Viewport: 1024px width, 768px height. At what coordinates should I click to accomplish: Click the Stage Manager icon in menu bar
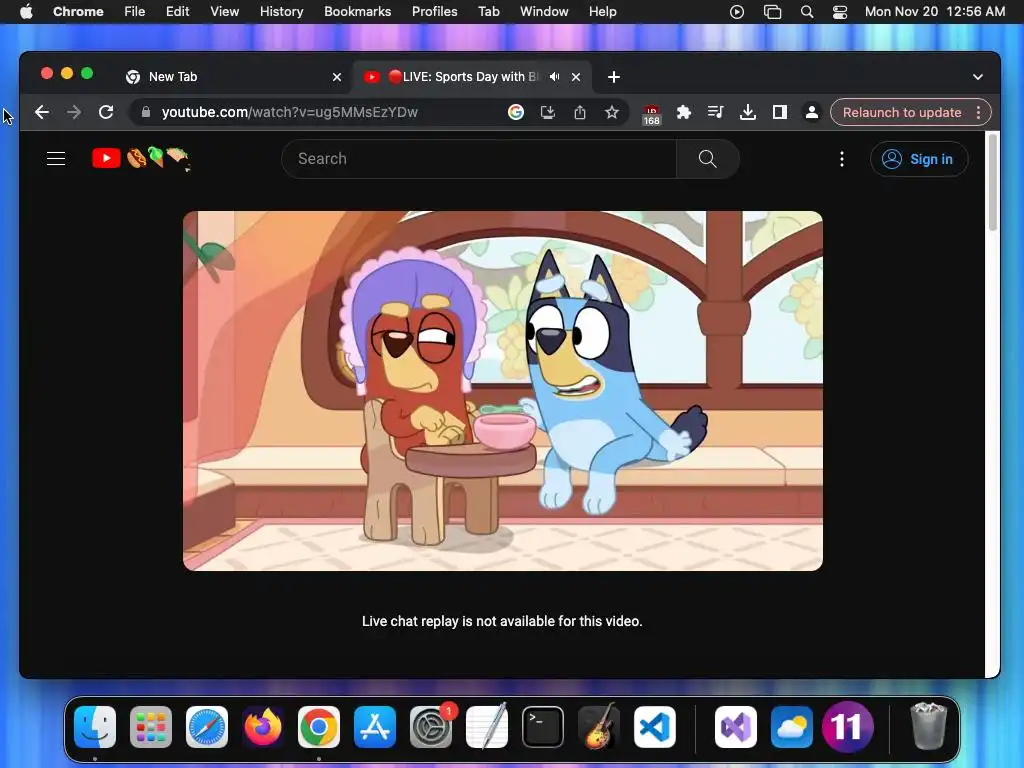(x=773, y=12)
